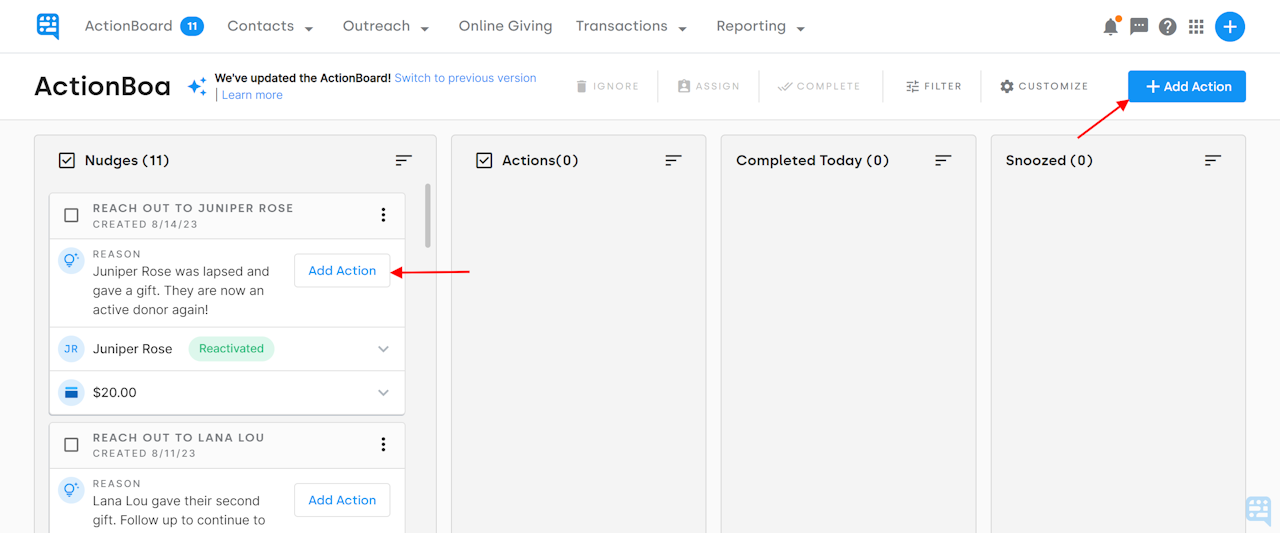Image resolution: width=1280 pixels, height=533 pixels.
Task: Click the JR avatar icon
Action: click(71, 349)
